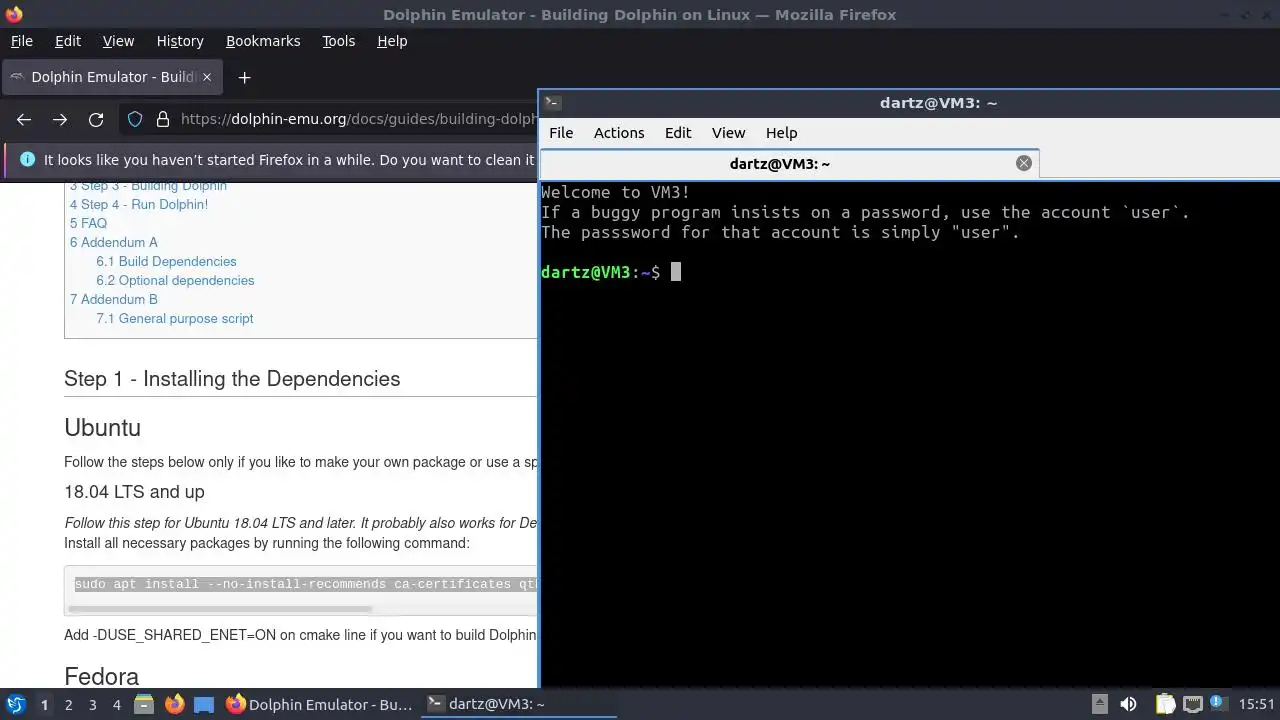Click the info icon in notification bar

[27, 160]
